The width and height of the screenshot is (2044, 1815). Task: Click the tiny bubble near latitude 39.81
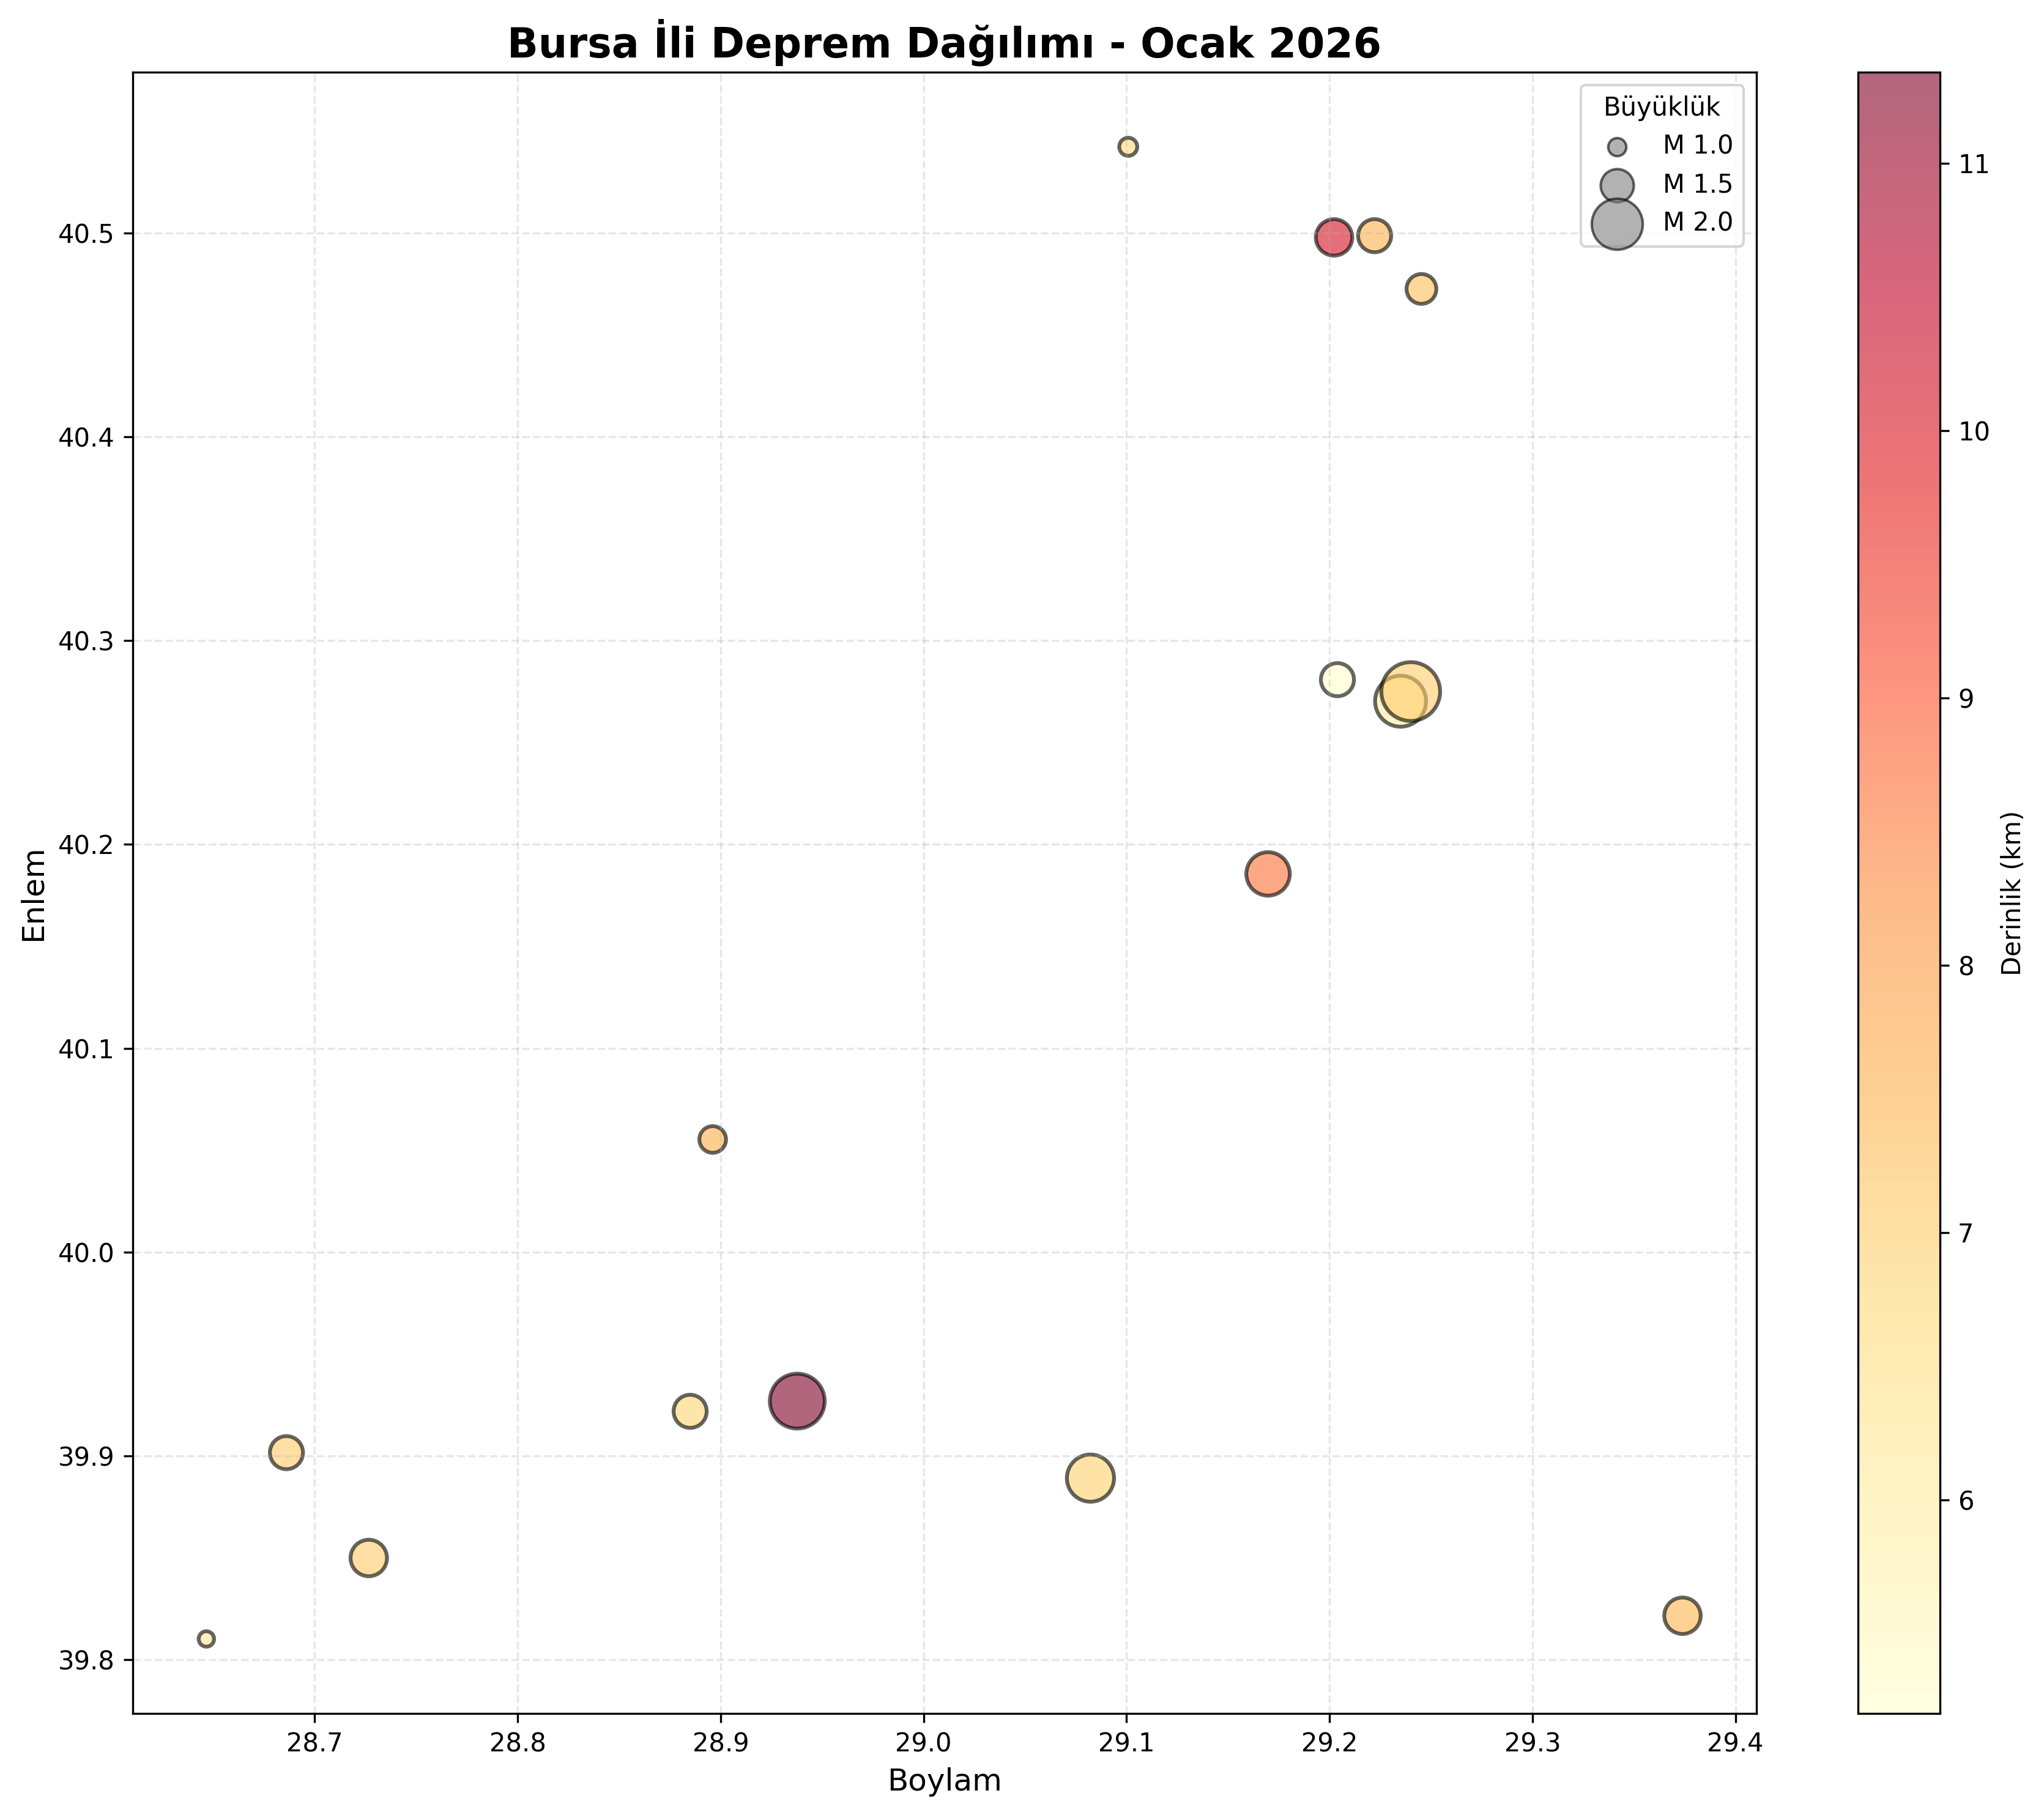pos(206,1639)
